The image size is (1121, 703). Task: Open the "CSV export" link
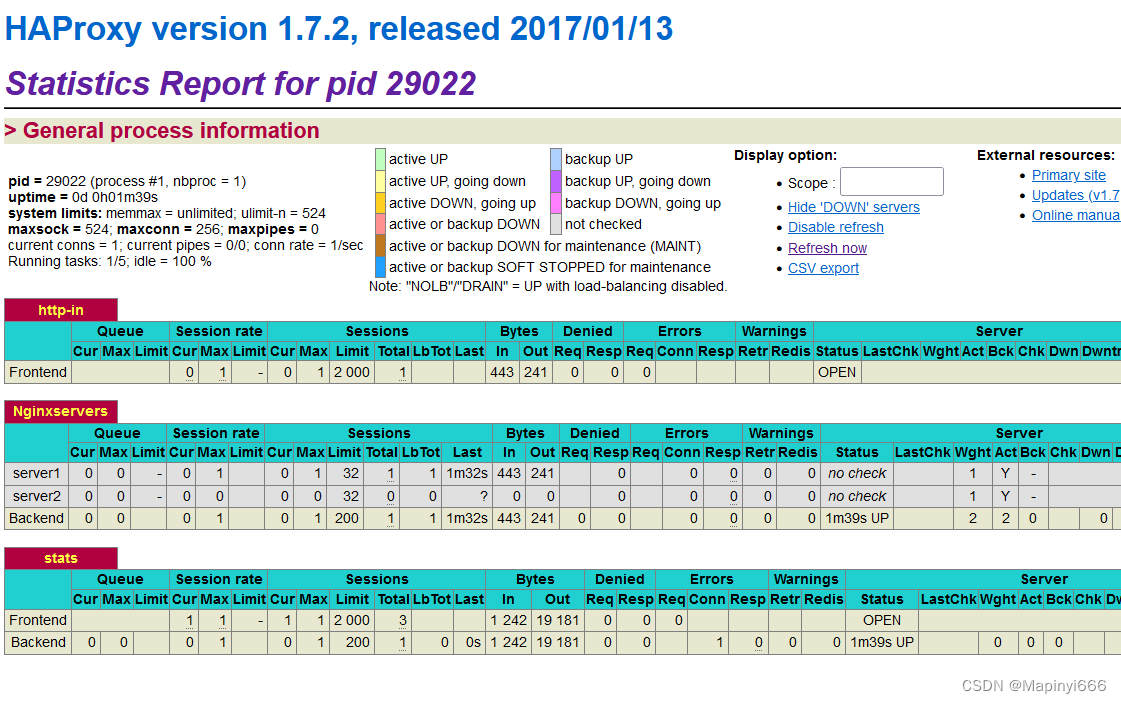point(823,268)
